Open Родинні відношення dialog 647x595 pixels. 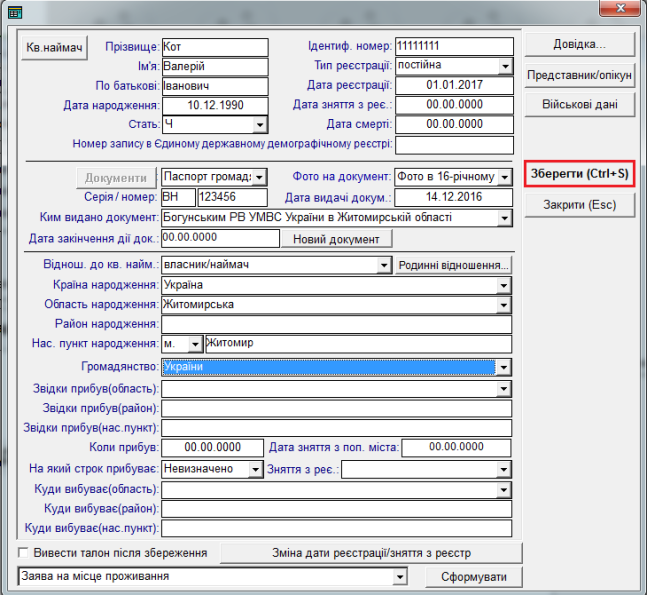454,265
